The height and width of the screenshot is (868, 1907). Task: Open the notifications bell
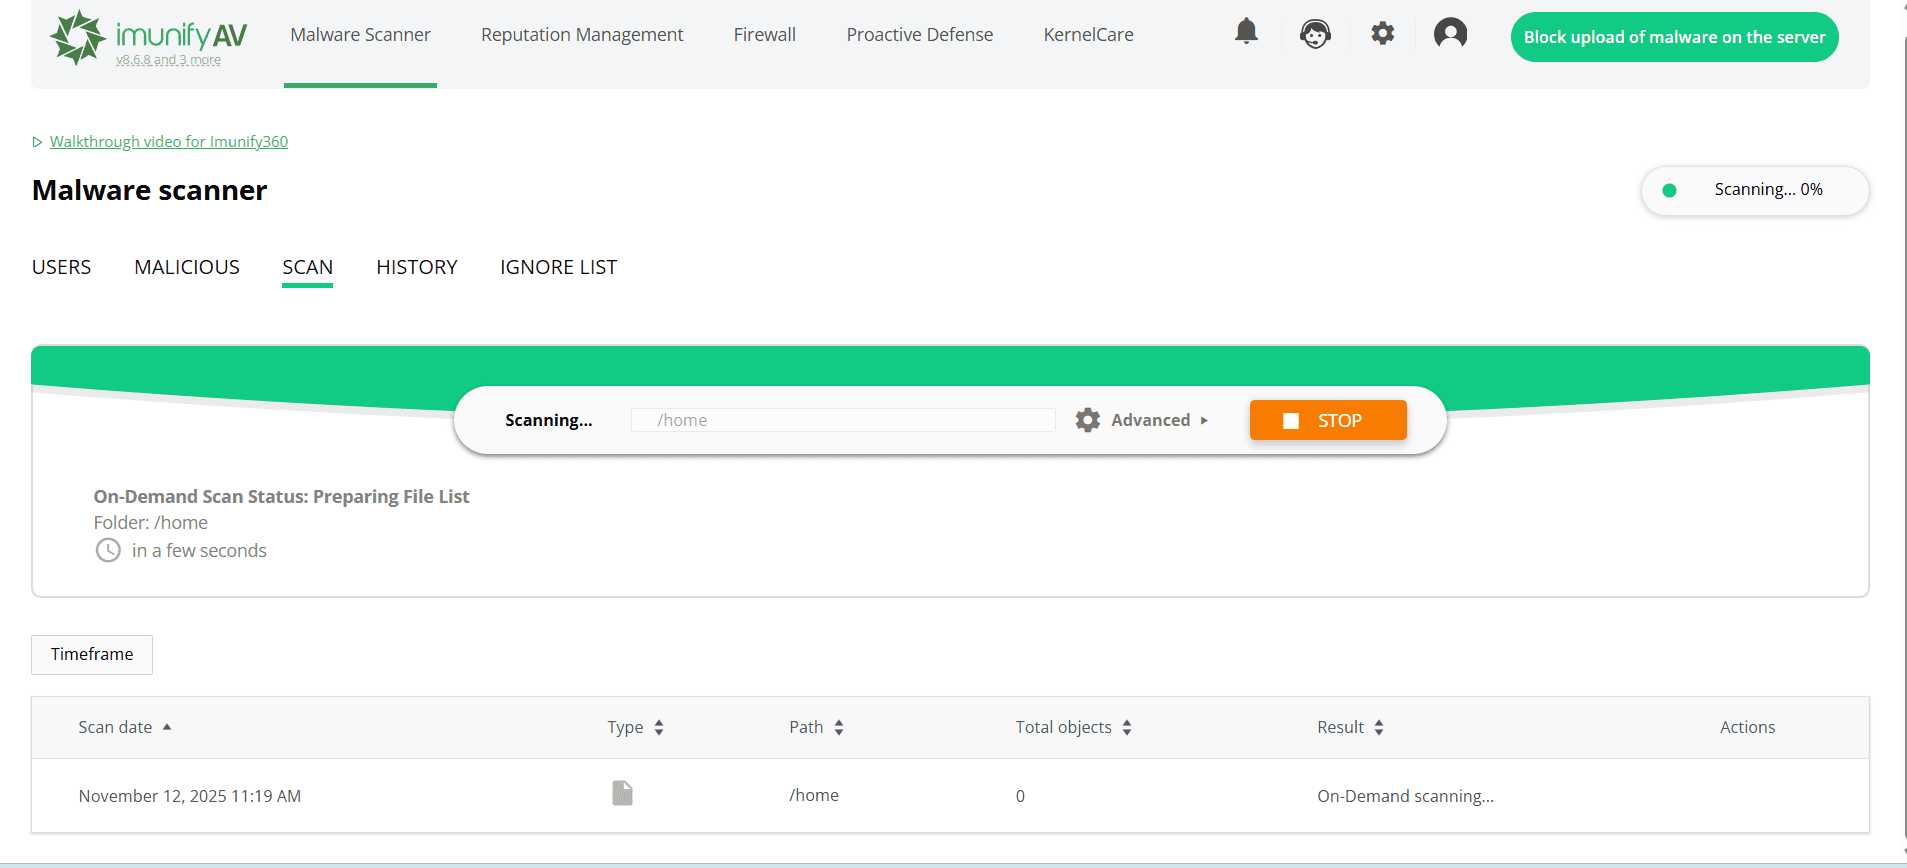coord(1246,32)
